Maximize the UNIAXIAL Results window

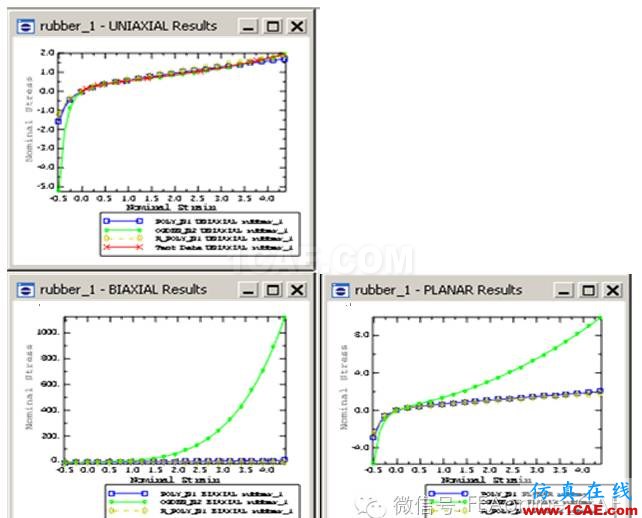pyautogui.click(x=273, y=27)
